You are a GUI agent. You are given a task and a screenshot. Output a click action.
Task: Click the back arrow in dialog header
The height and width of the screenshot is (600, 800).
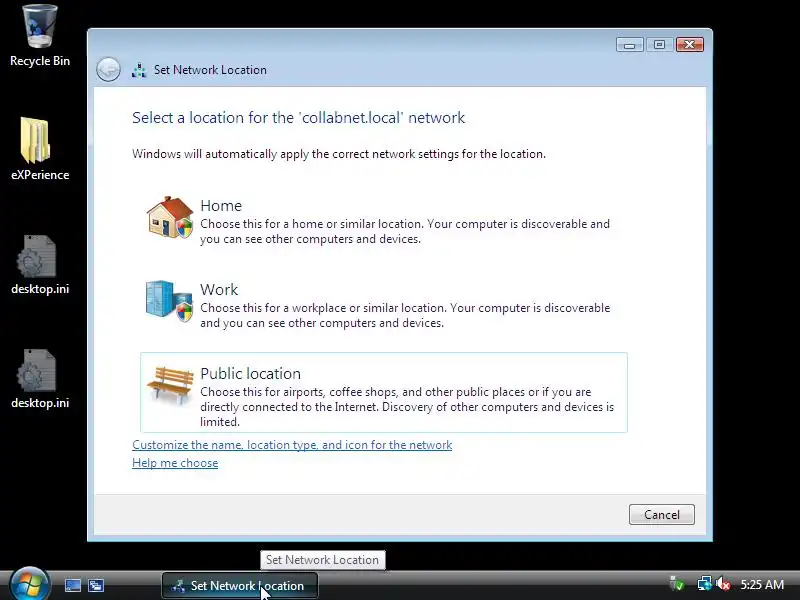pos(108,69)
